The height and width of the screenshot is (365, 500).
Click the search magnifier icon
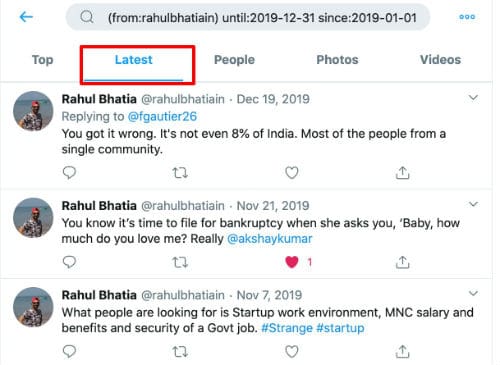(x=87, y=17)
